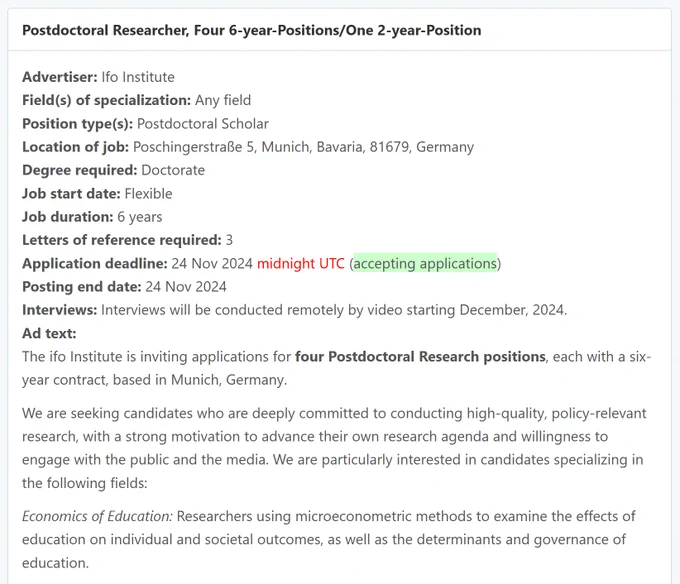
Task: Click the Poschingerstraße 5 Munich job location
Action: 303,147
